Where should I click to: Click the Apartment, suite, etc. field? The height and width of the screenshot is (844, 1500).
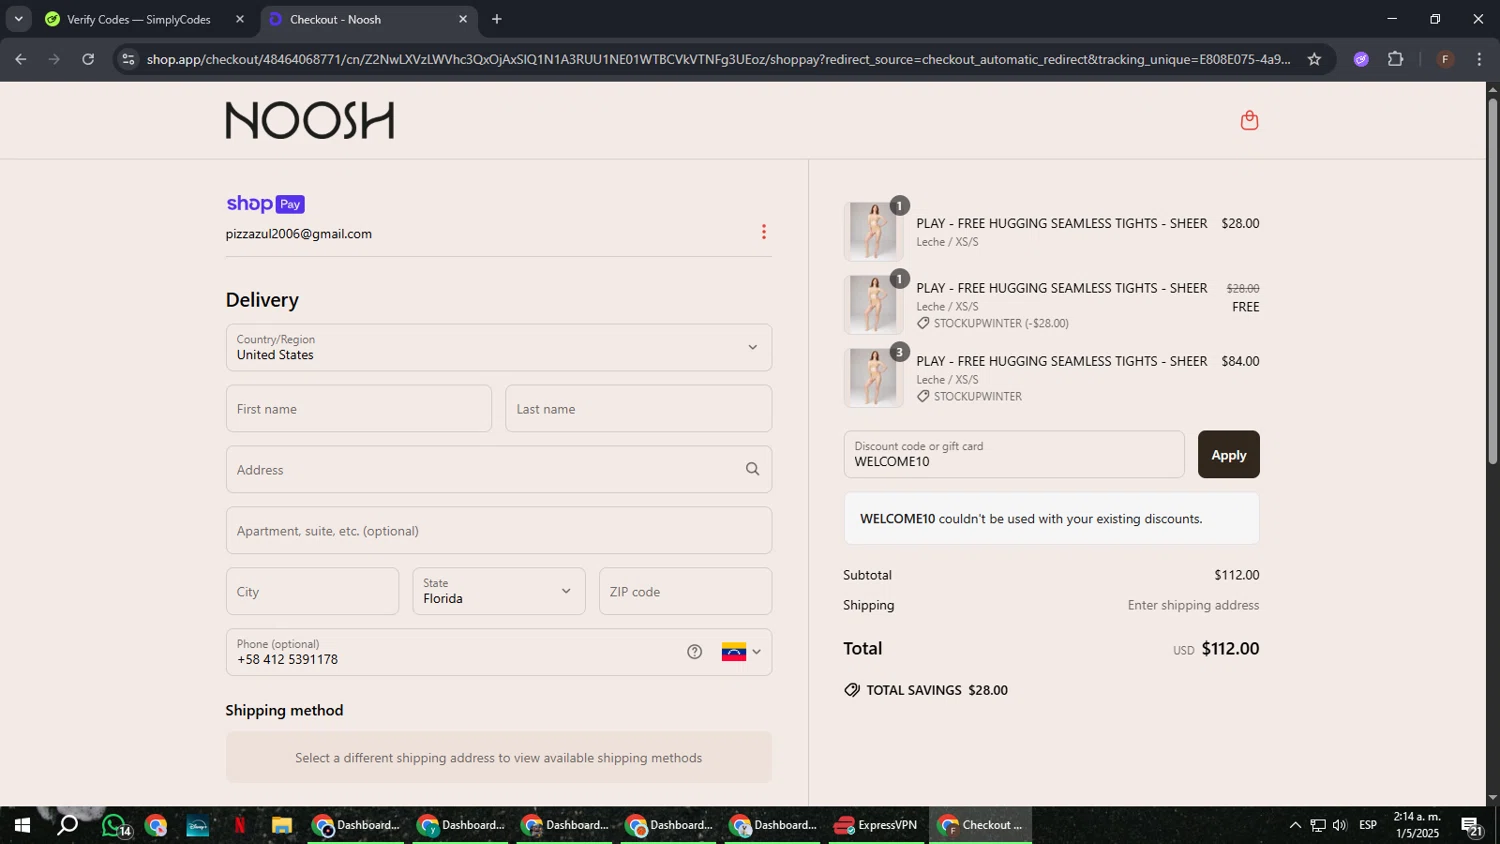click(499, 530)
